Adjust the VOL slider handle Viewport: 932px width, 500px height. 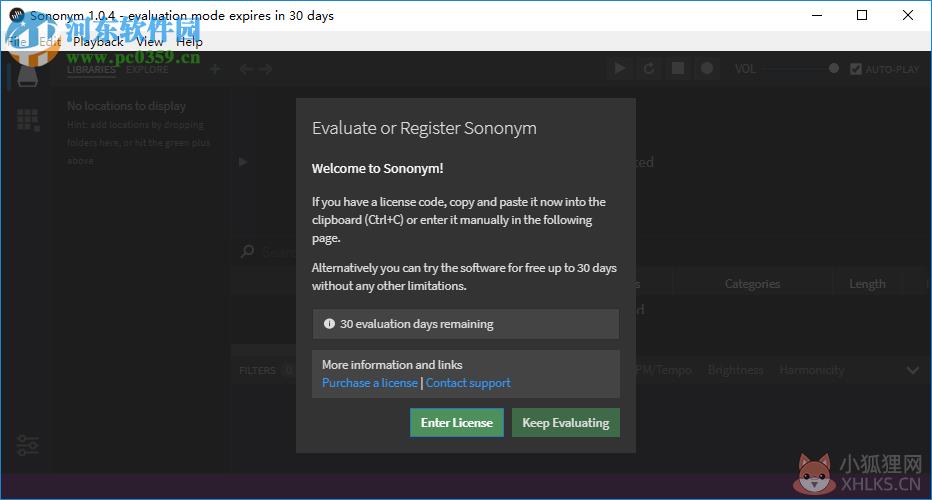(834, 68)
